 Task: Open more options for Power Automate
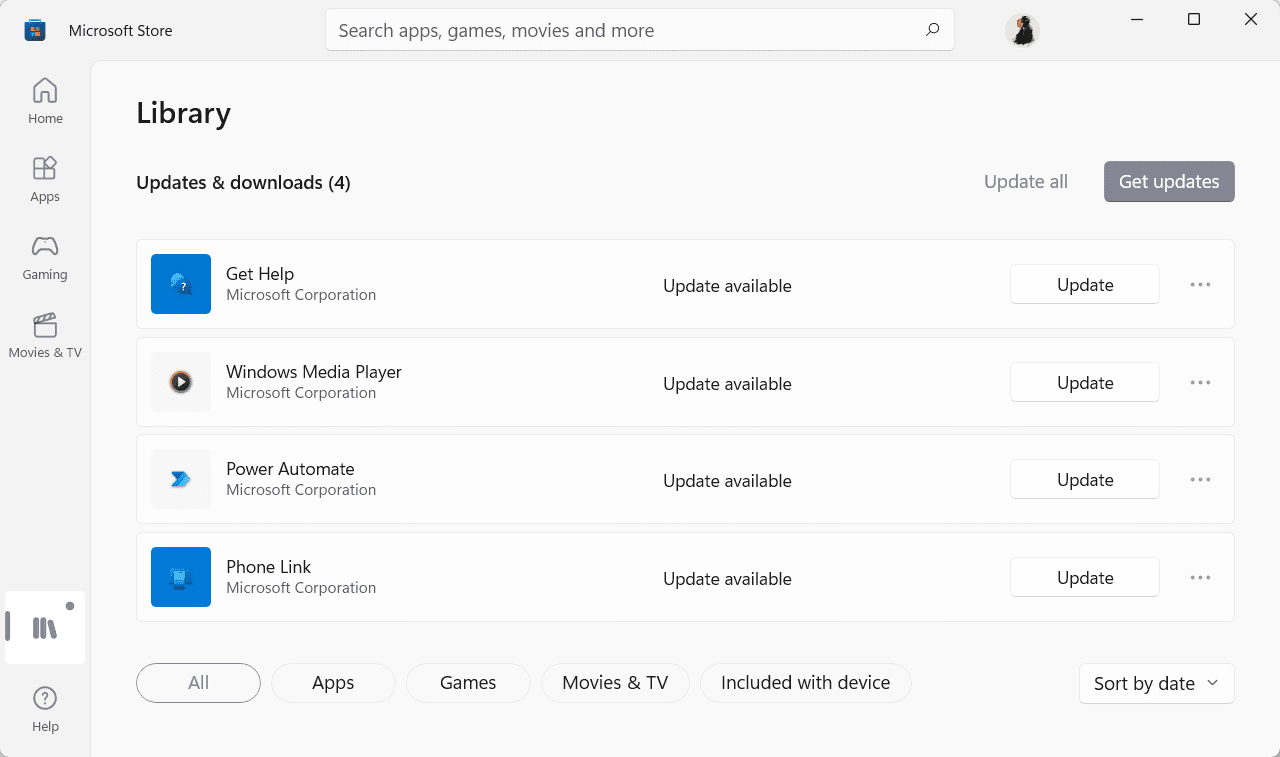click(1200, 480)
